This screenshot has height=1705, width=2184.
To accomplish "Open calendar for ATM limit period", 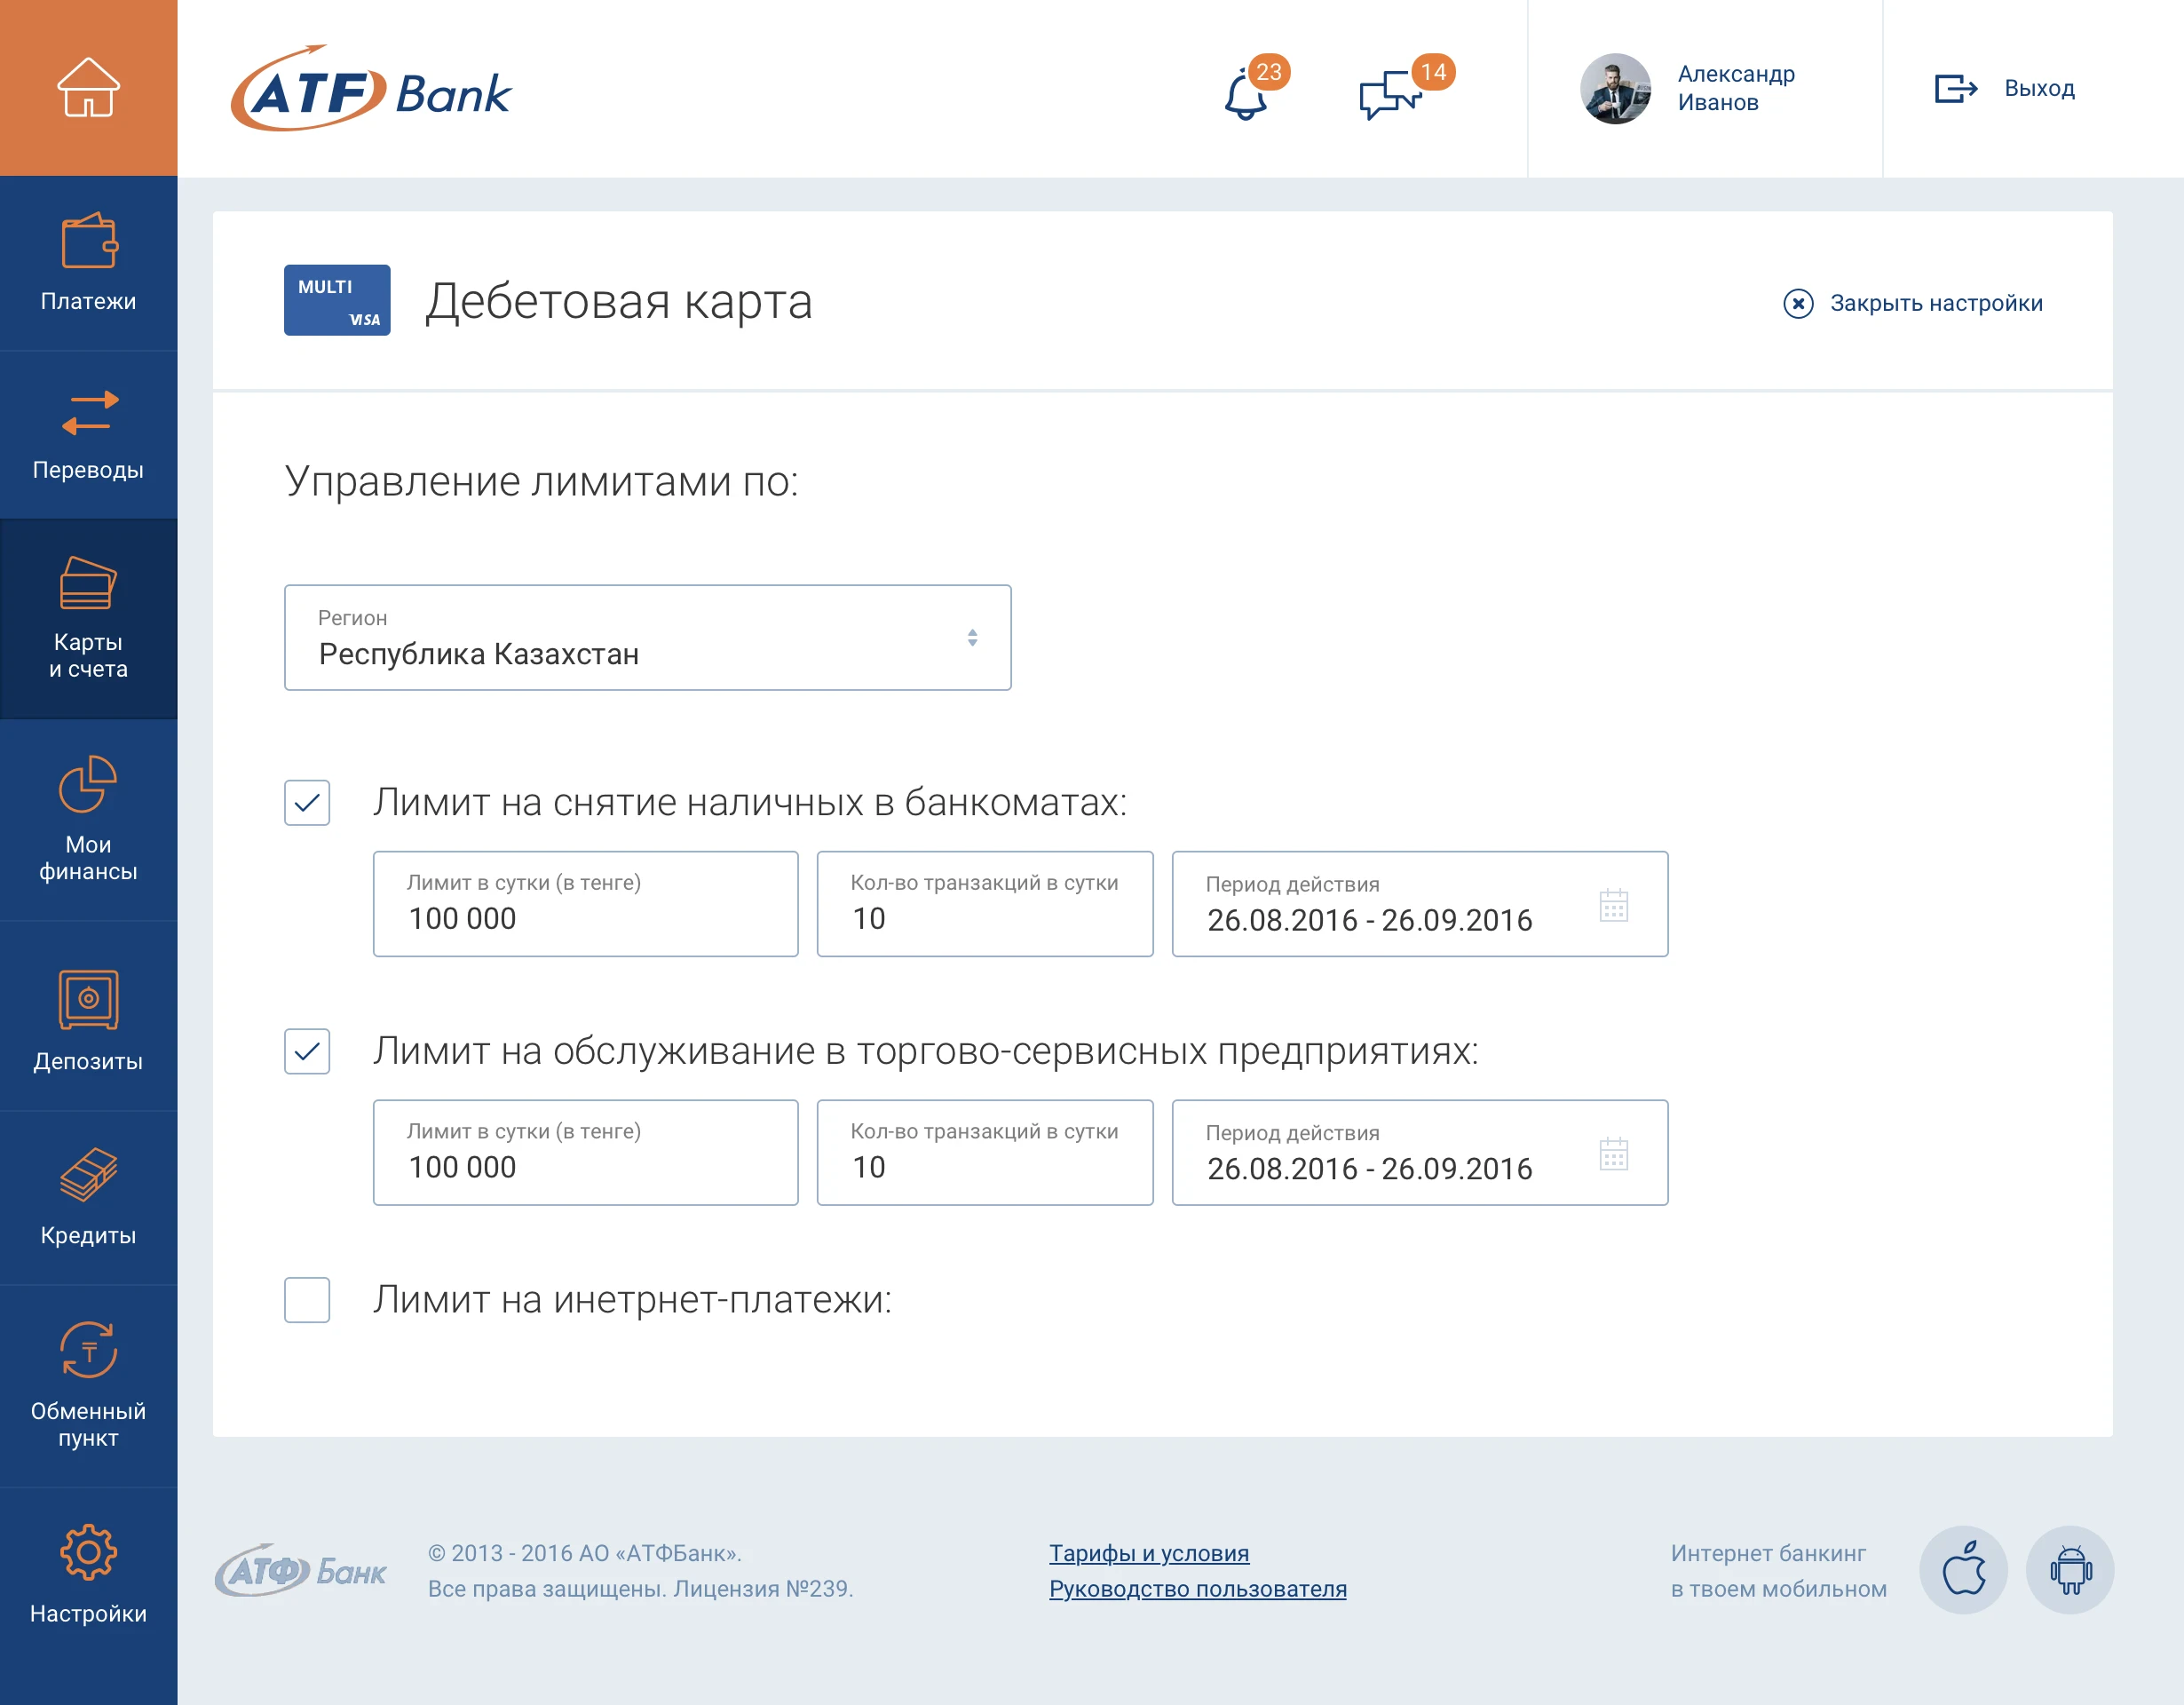I will [1613, 906].
